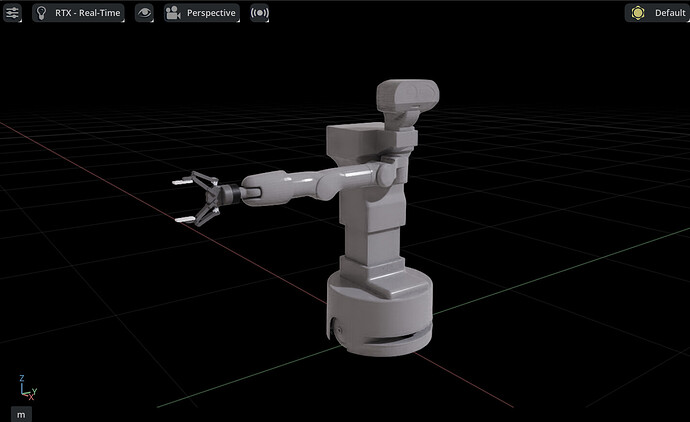Click the camera icon beside Perspective
Viewport: 690px width, 422px height.
[173, 13]
